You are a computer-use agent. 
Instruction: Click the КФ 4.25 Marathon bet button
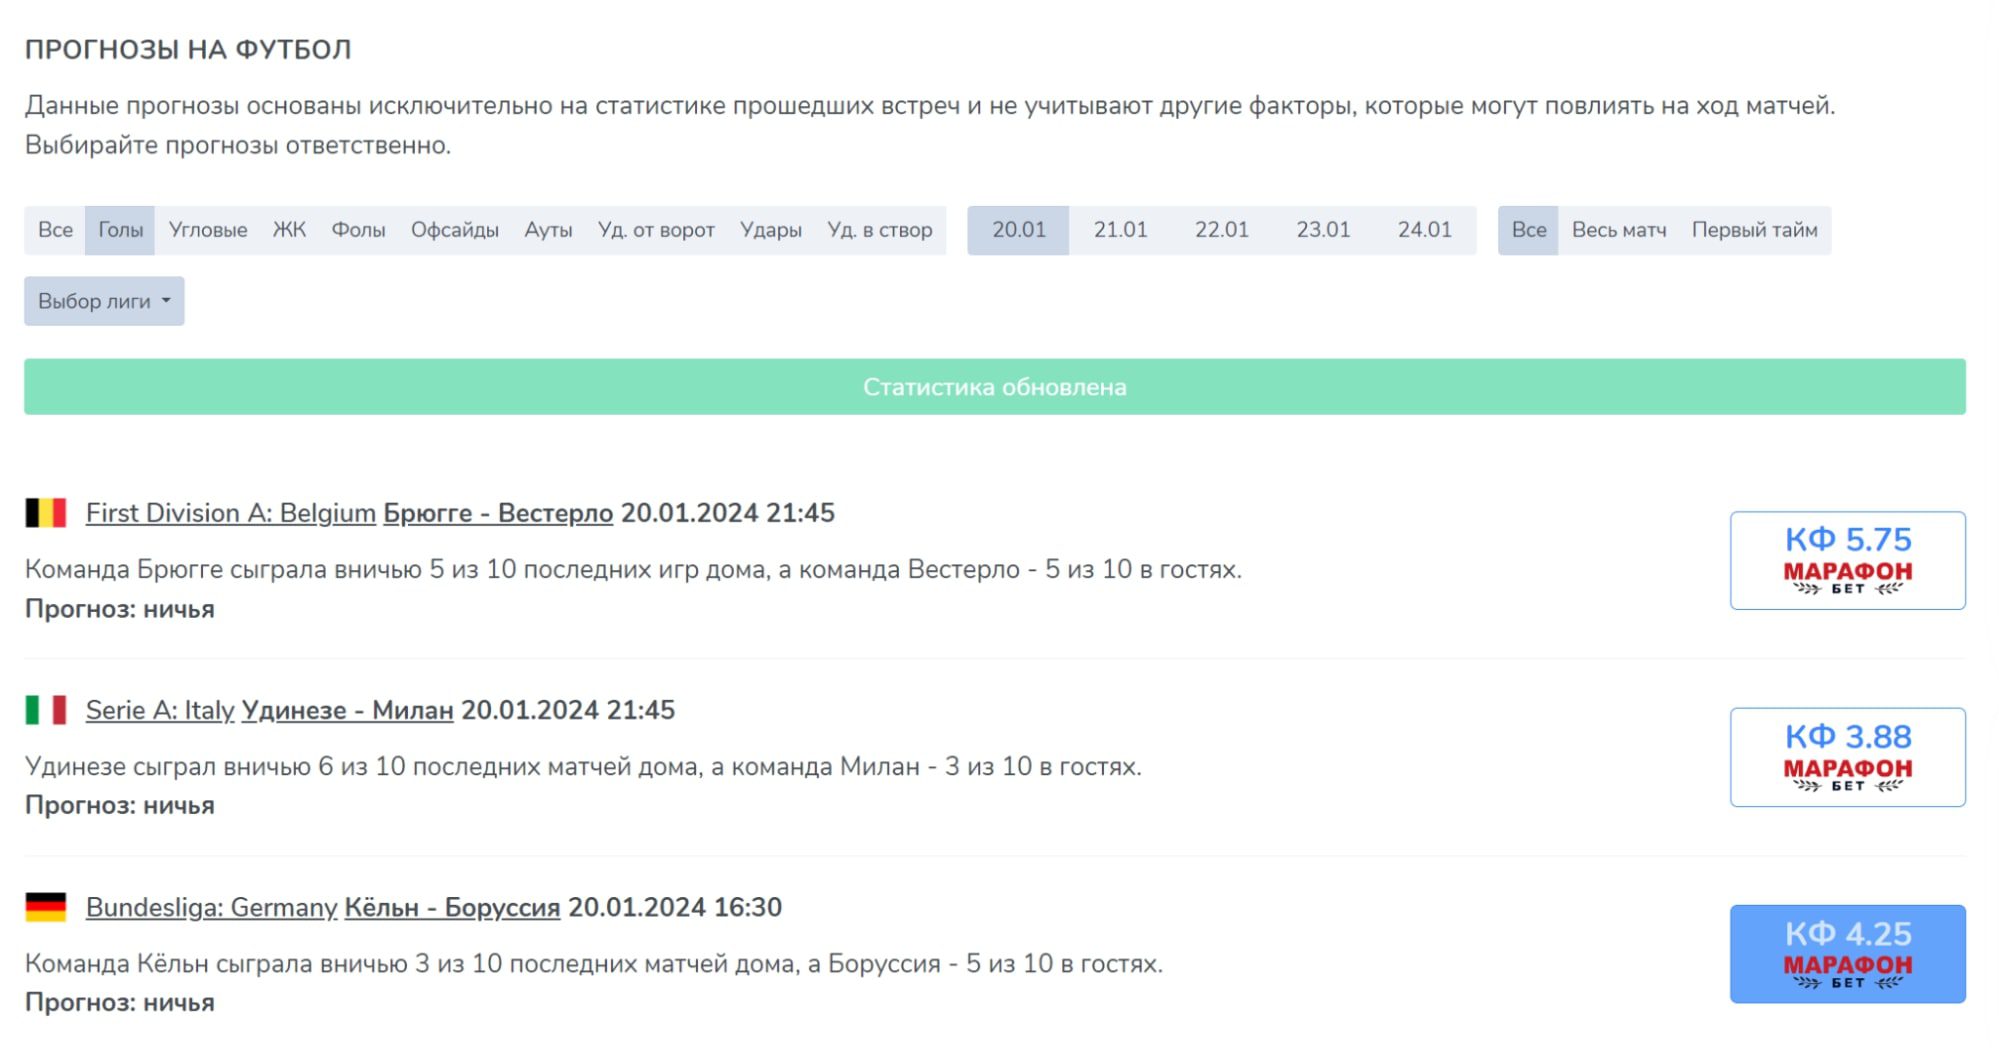click(1848, 954)
